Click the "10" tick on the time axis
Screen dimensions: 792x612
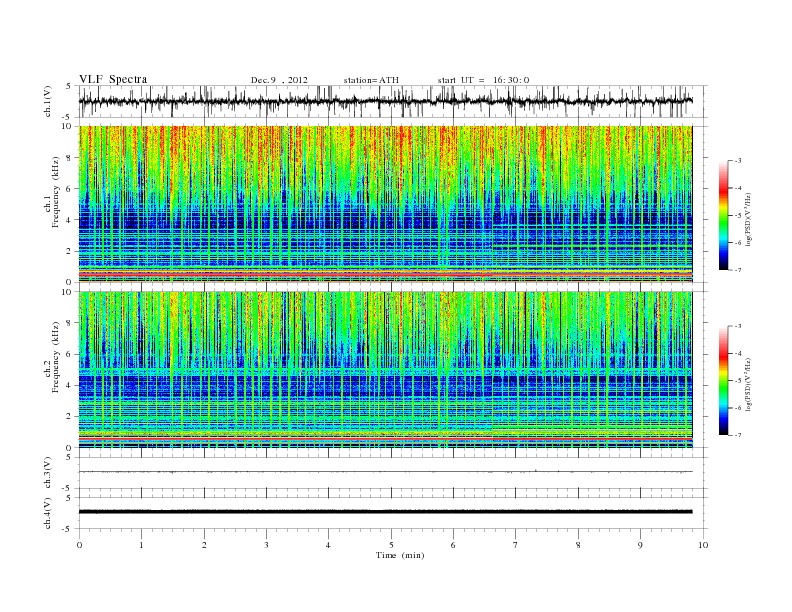click(x=703, y=545)
